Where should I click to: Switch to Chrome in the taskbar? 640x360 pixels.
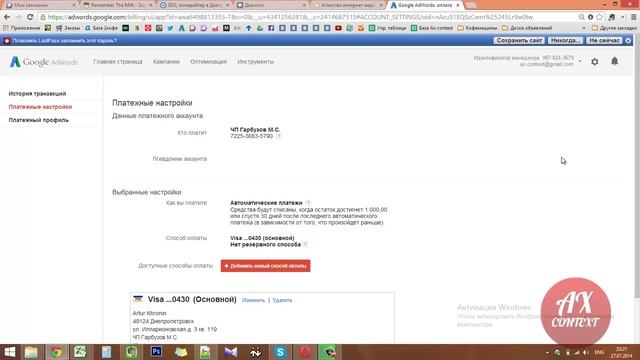(x=56, y=352)
